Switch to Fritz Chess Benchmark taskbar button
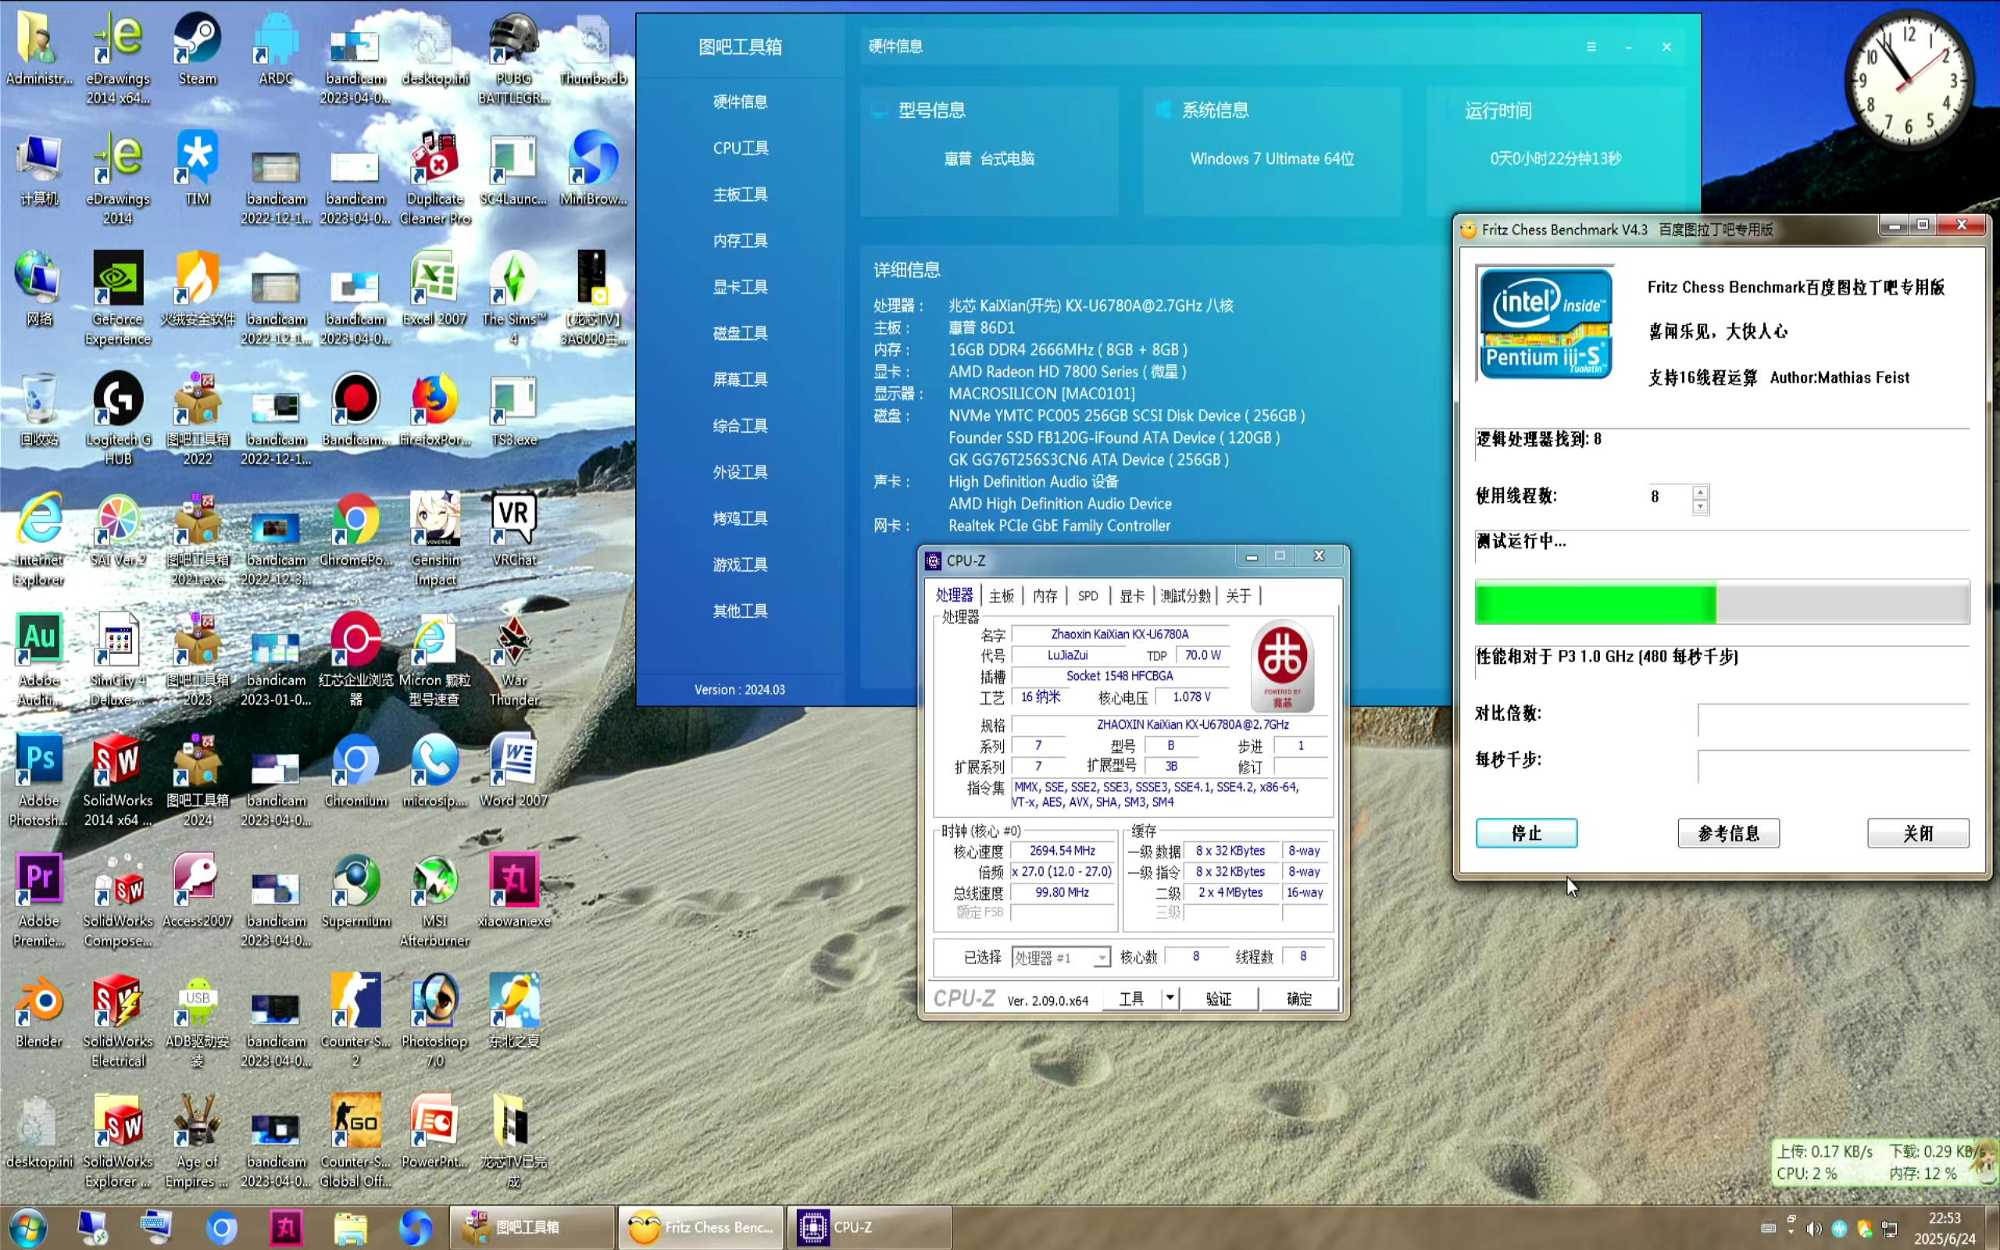This screenshot has width=2000, height=1250. (x=700, y=1227)
